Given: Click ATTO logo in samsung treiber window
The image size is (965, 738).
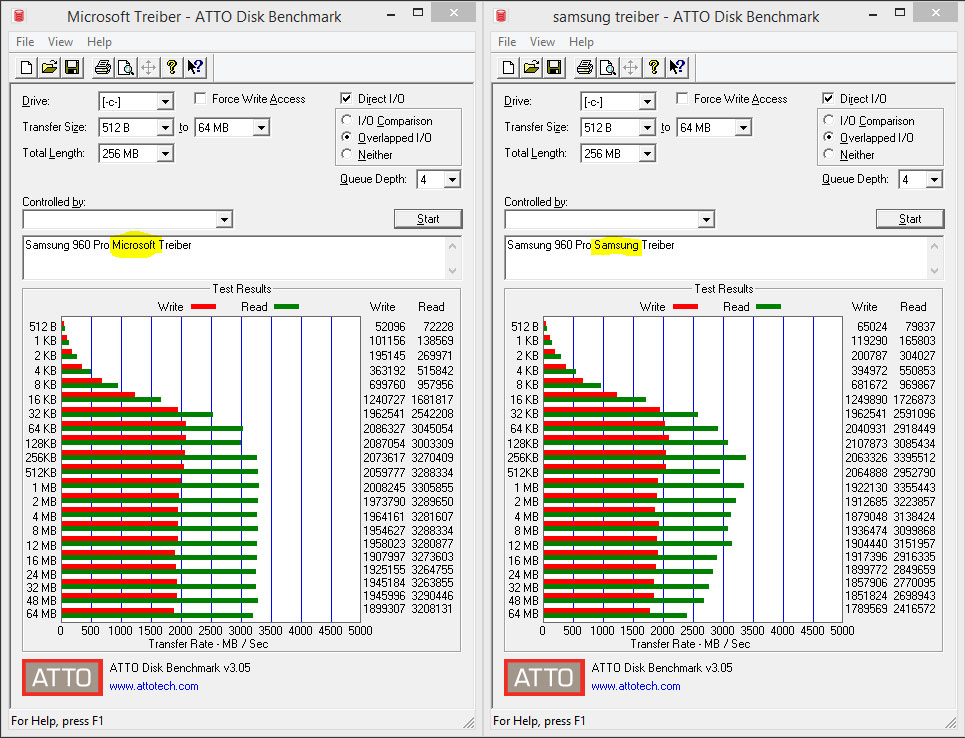Looking at the screenshot, I should (544, 678).
